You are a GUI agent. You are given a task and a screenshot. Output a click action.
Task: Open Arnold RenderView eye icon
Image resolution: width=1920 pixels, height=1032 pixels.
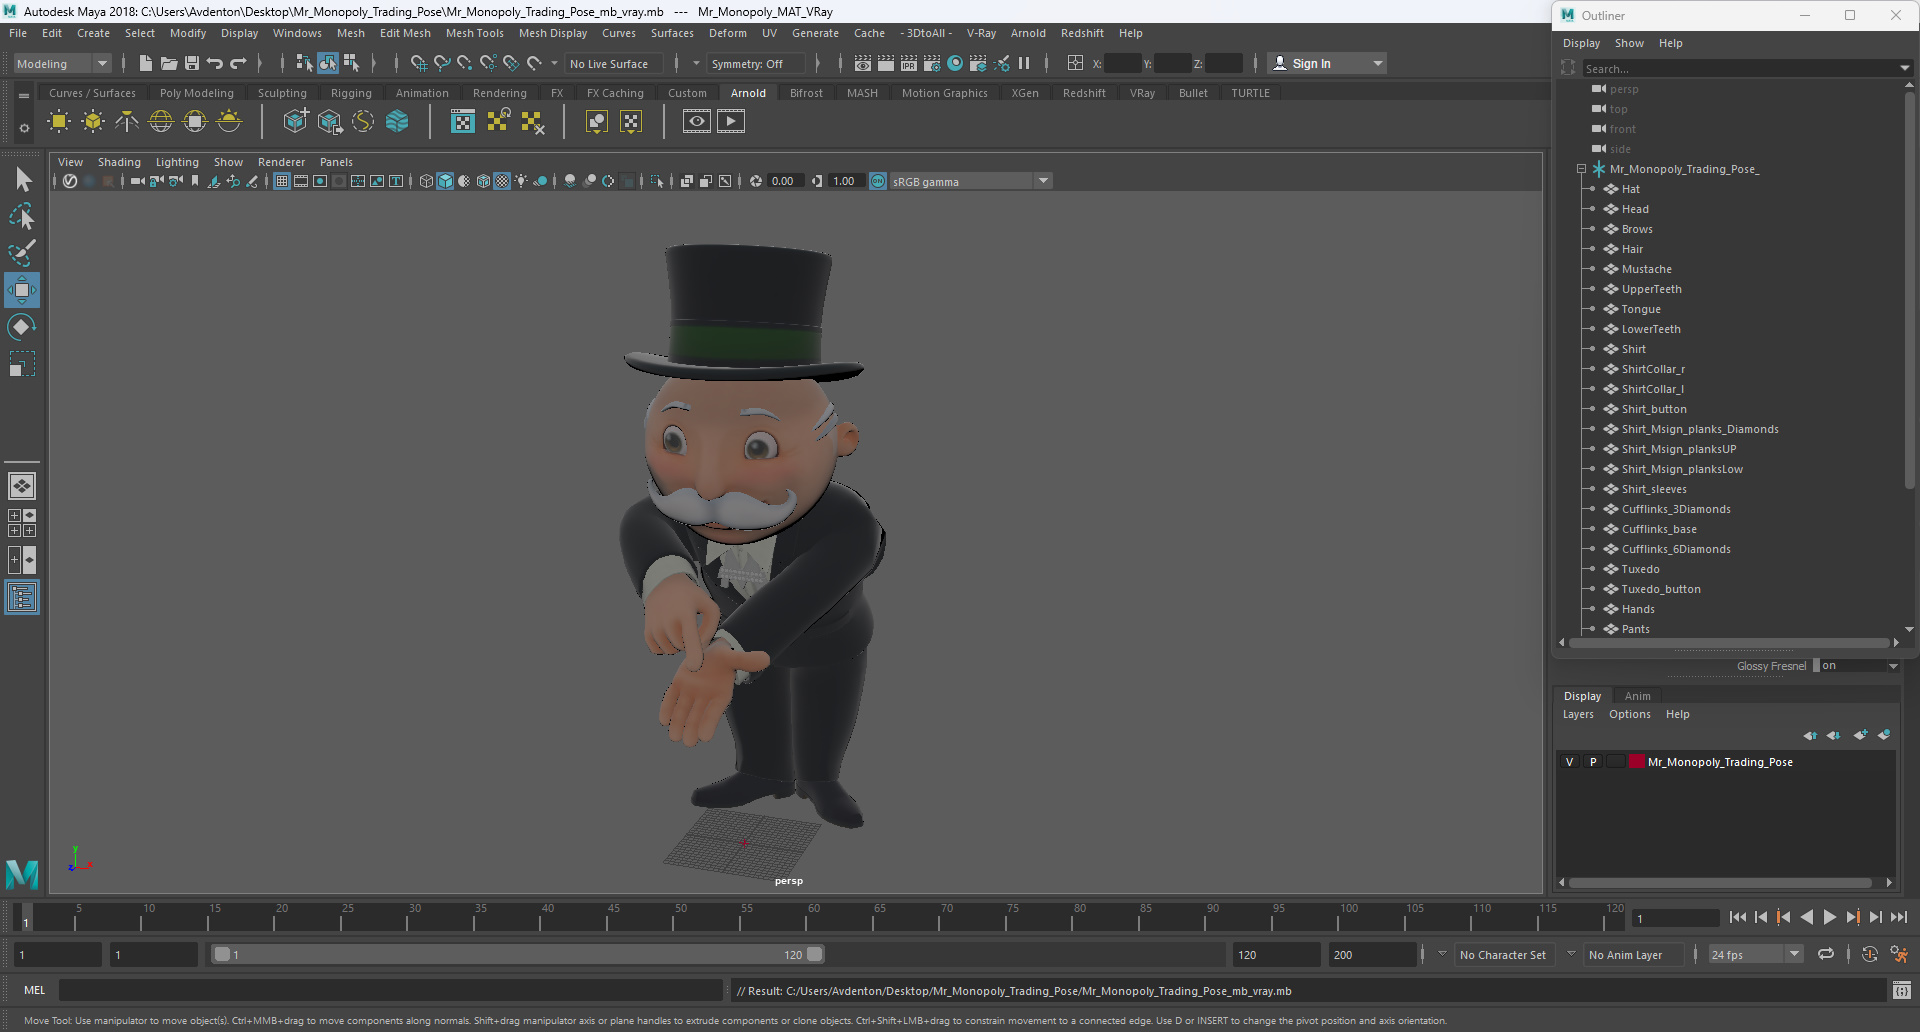(x=697, y=122)
